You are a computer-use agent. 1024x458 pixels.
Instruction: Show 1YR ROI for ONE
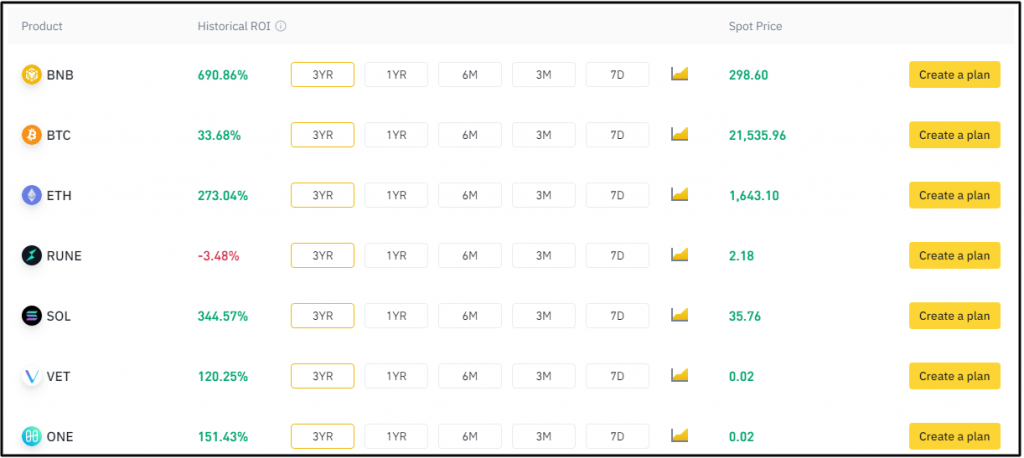[396, 436]
